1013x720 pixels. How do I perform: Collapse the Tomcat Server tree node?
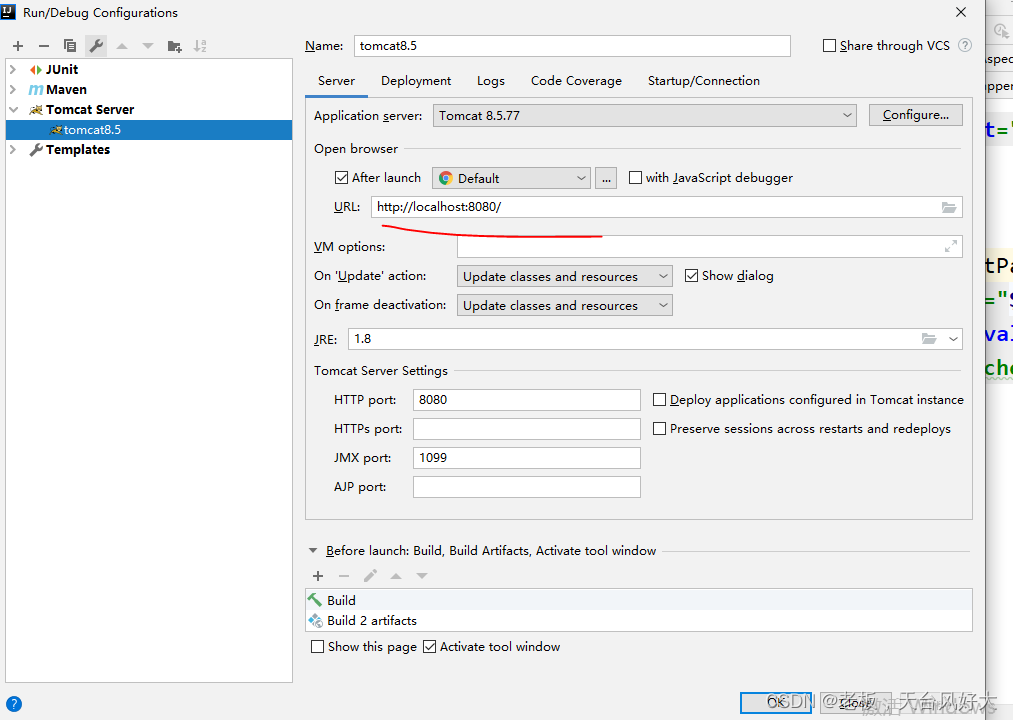coord(13,110)
